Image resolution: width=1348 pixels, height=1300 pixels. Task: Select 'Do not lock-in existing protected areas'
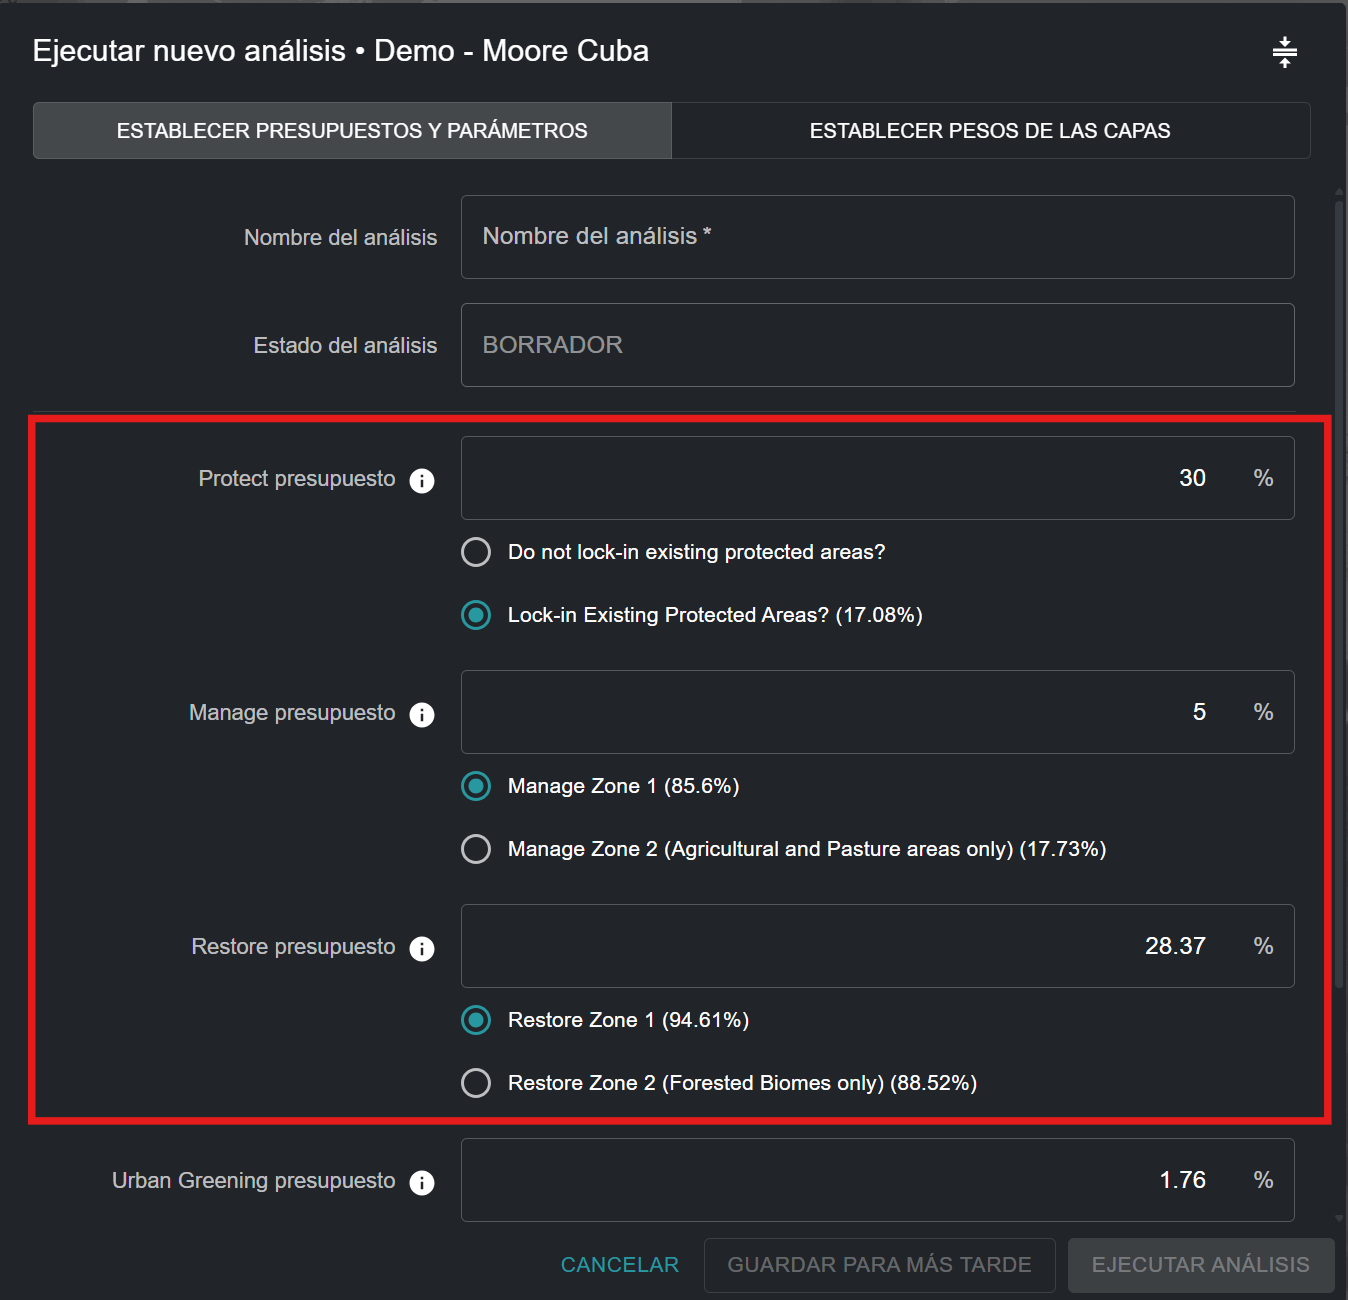coord(476,552)
